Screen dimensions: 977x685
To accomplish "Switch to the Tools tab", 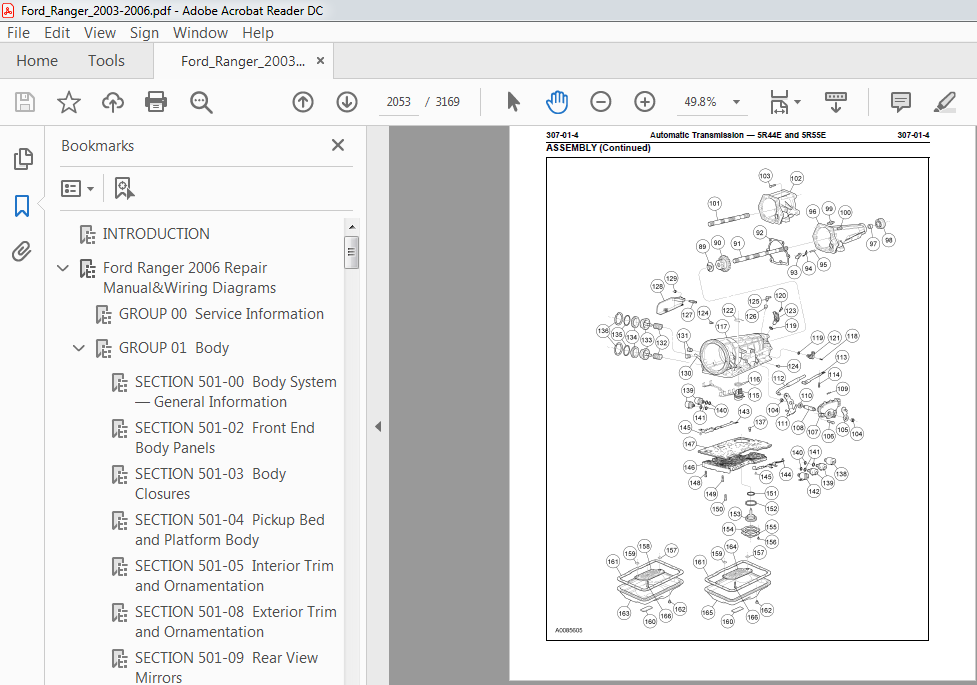I will 106,60.
